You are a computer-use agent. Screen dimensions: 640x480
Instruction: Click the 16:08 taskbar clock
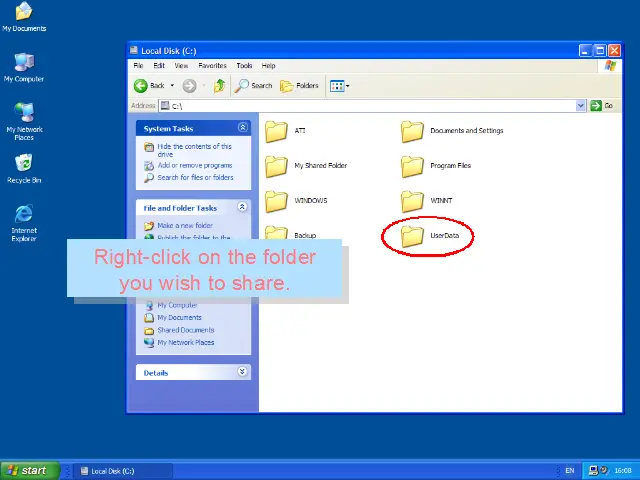tap(623, 471)
